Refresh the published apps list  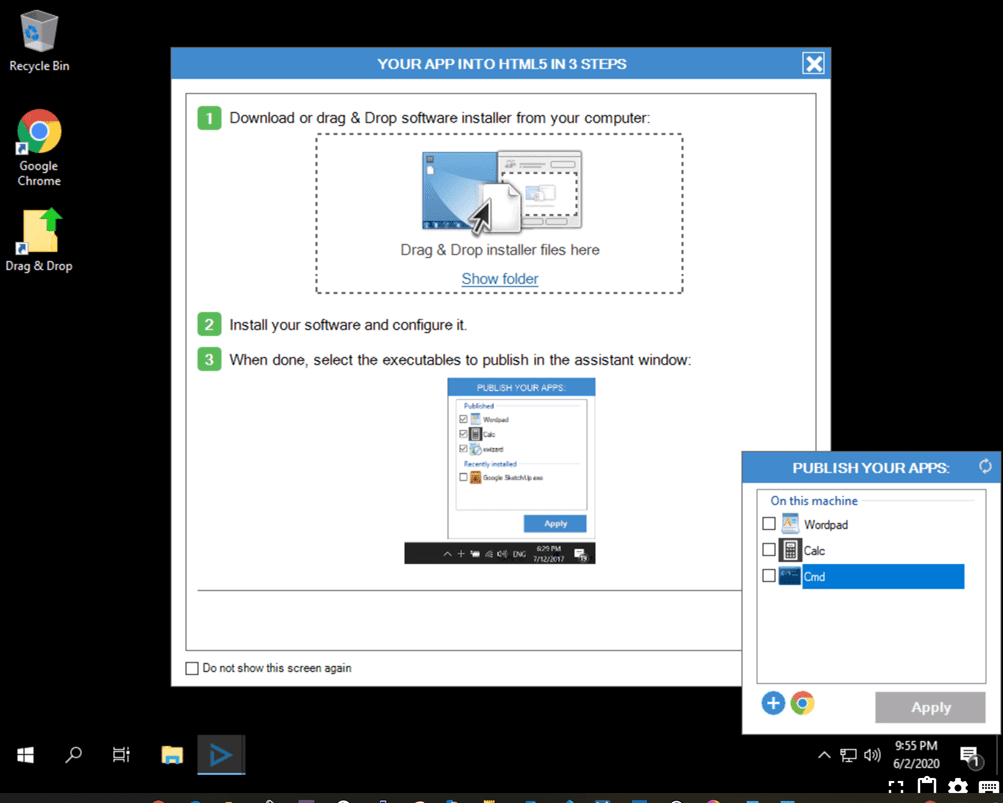[x=985, y=466]
